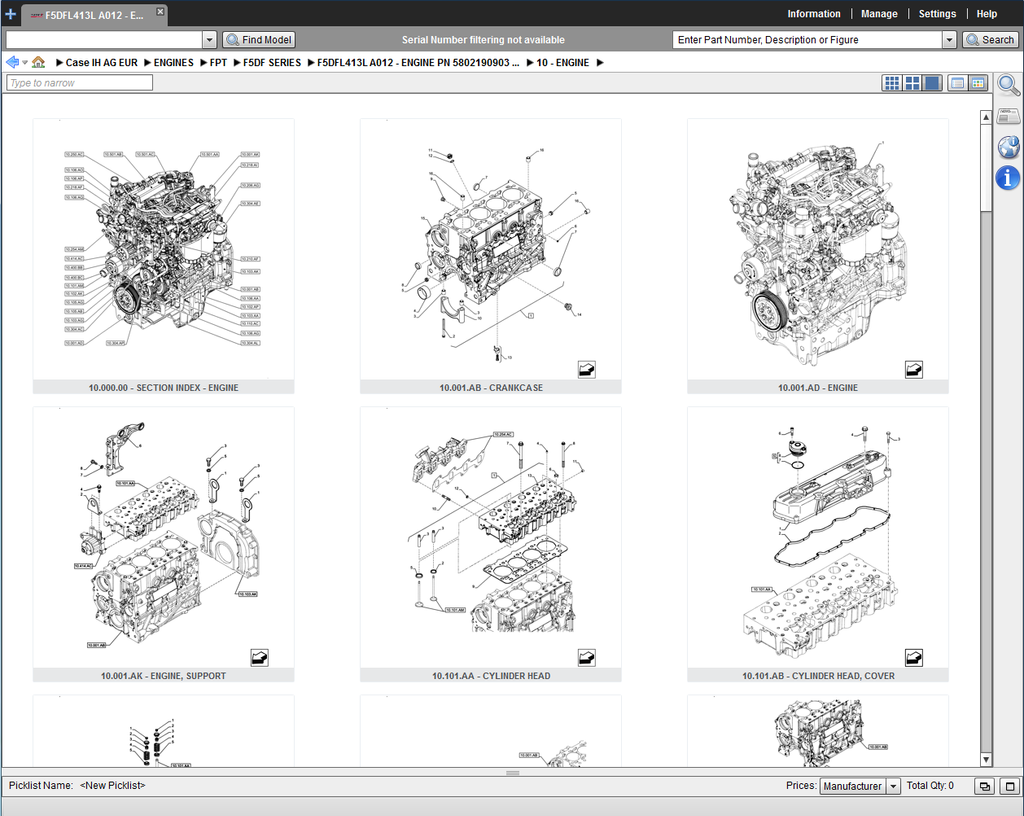Click picklist icon on Crankcase thumbnail
1024x816 pixels.
pos(587,370)
